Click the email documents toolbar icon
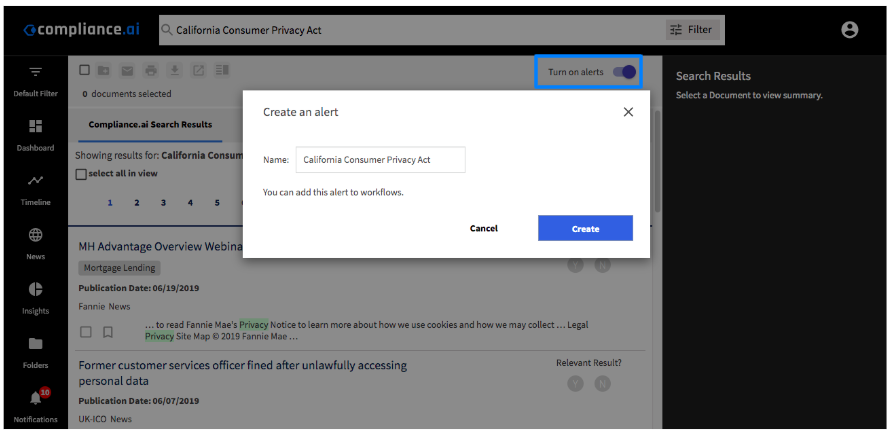891x437 pixels. [127, 70]
